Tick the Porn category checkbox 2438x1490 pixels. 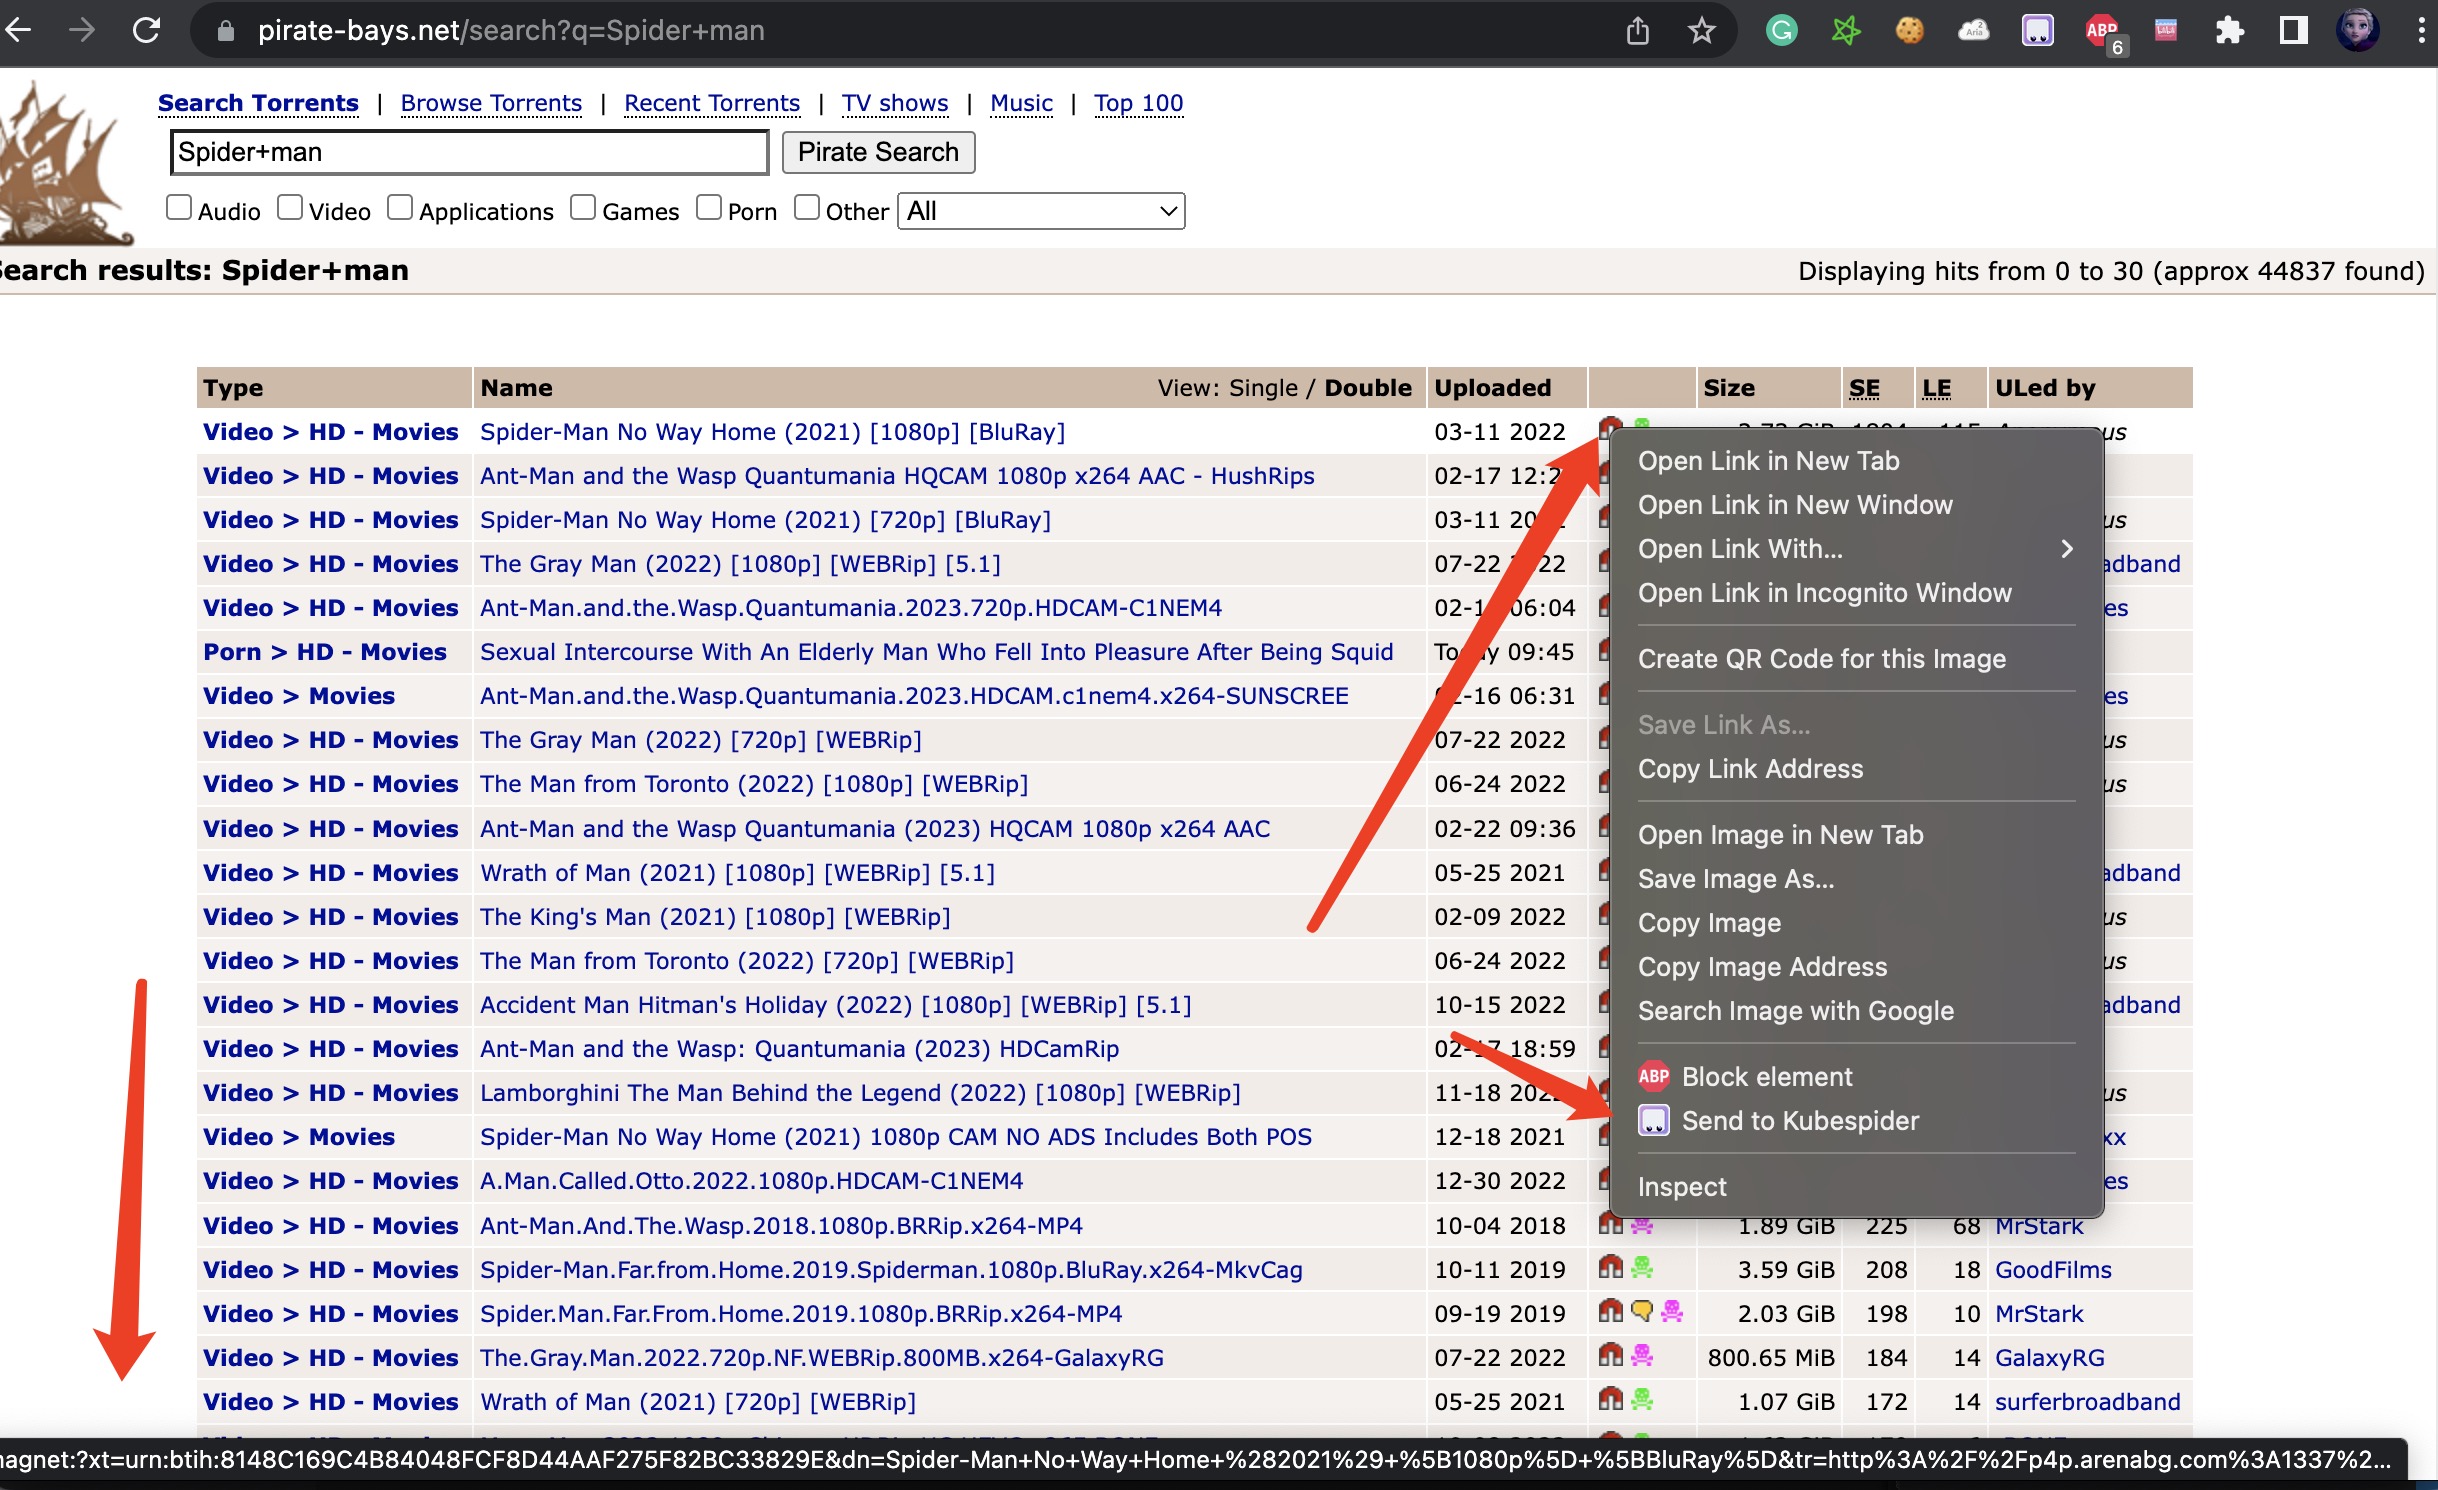[709, 208]
